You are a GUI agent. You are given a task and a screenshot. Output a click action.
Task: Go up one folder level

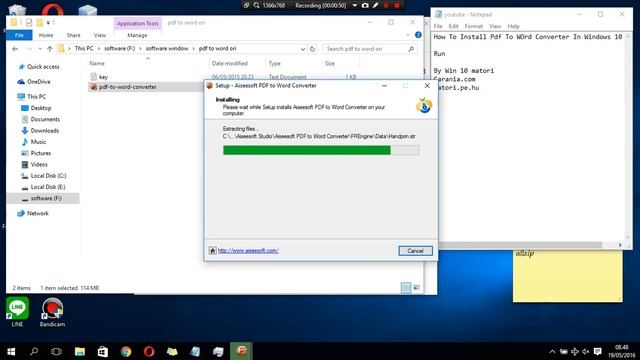[50, 49]
